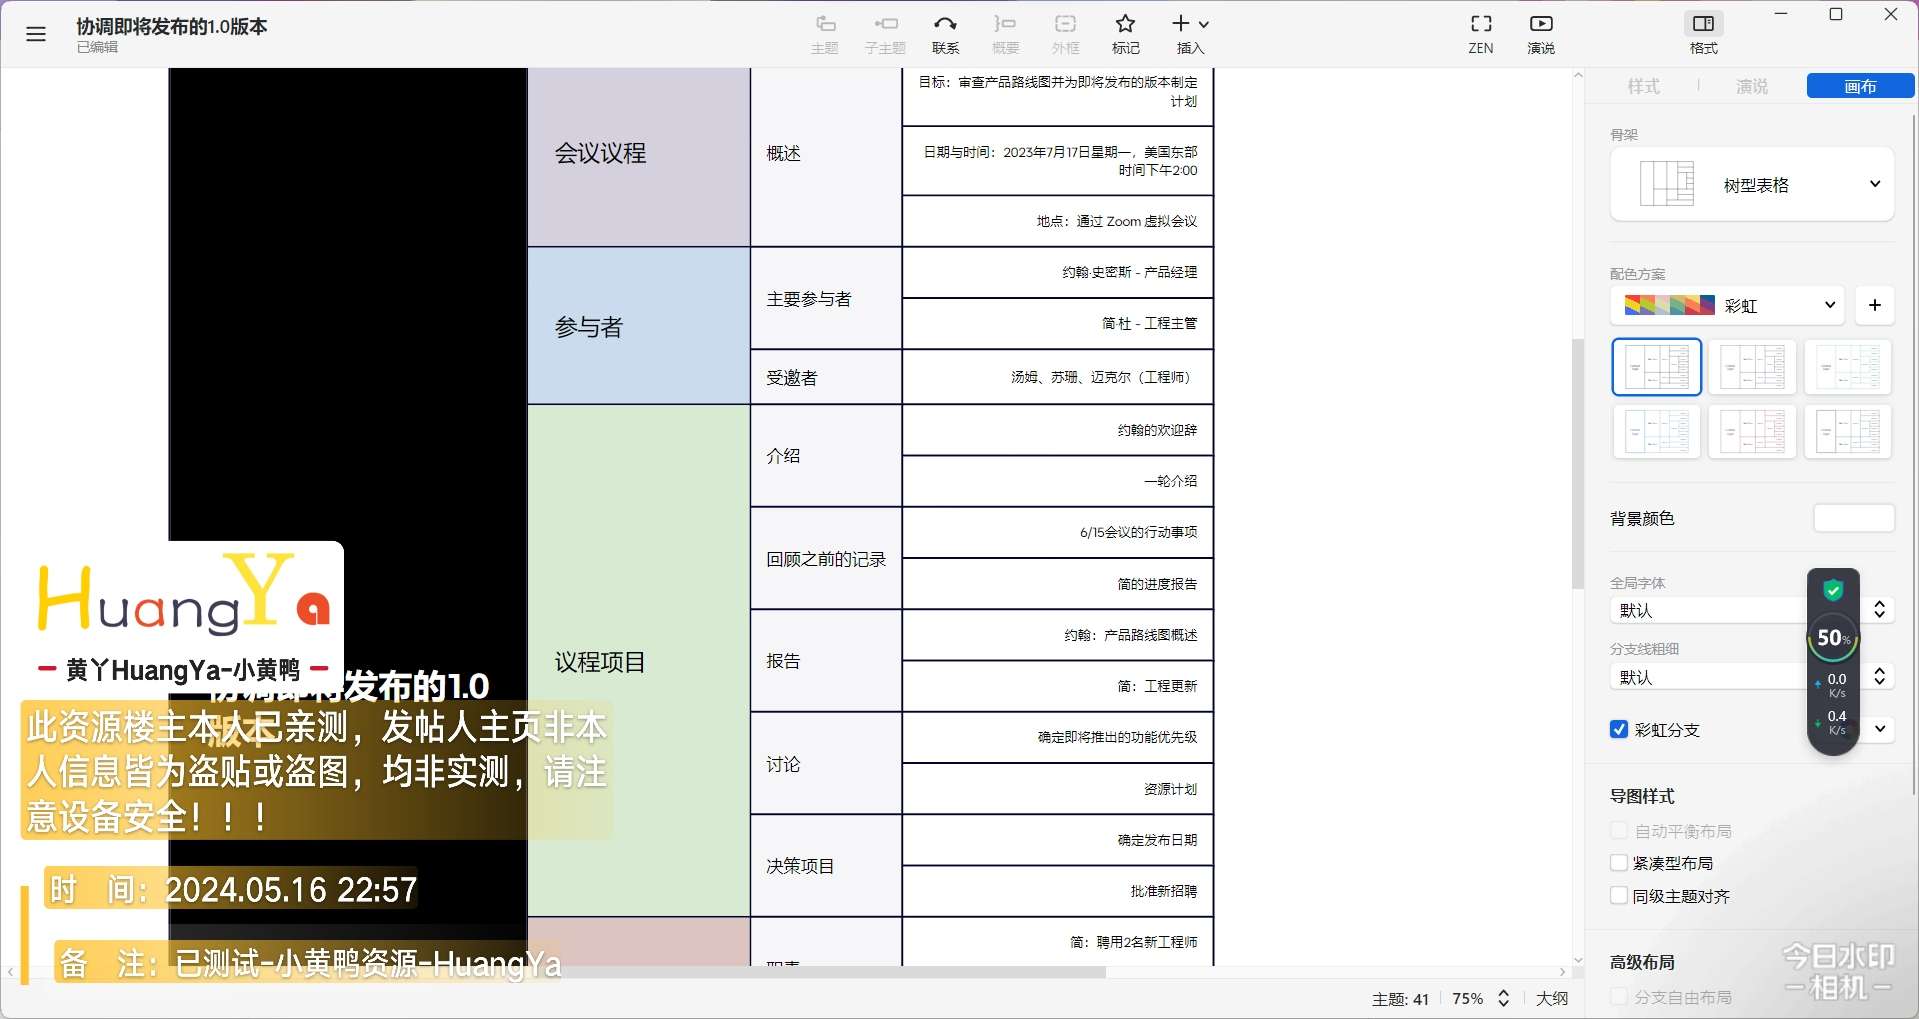Select the 讨论 cell
This screenshot has width=1919, height=1019.
[826, 764]
